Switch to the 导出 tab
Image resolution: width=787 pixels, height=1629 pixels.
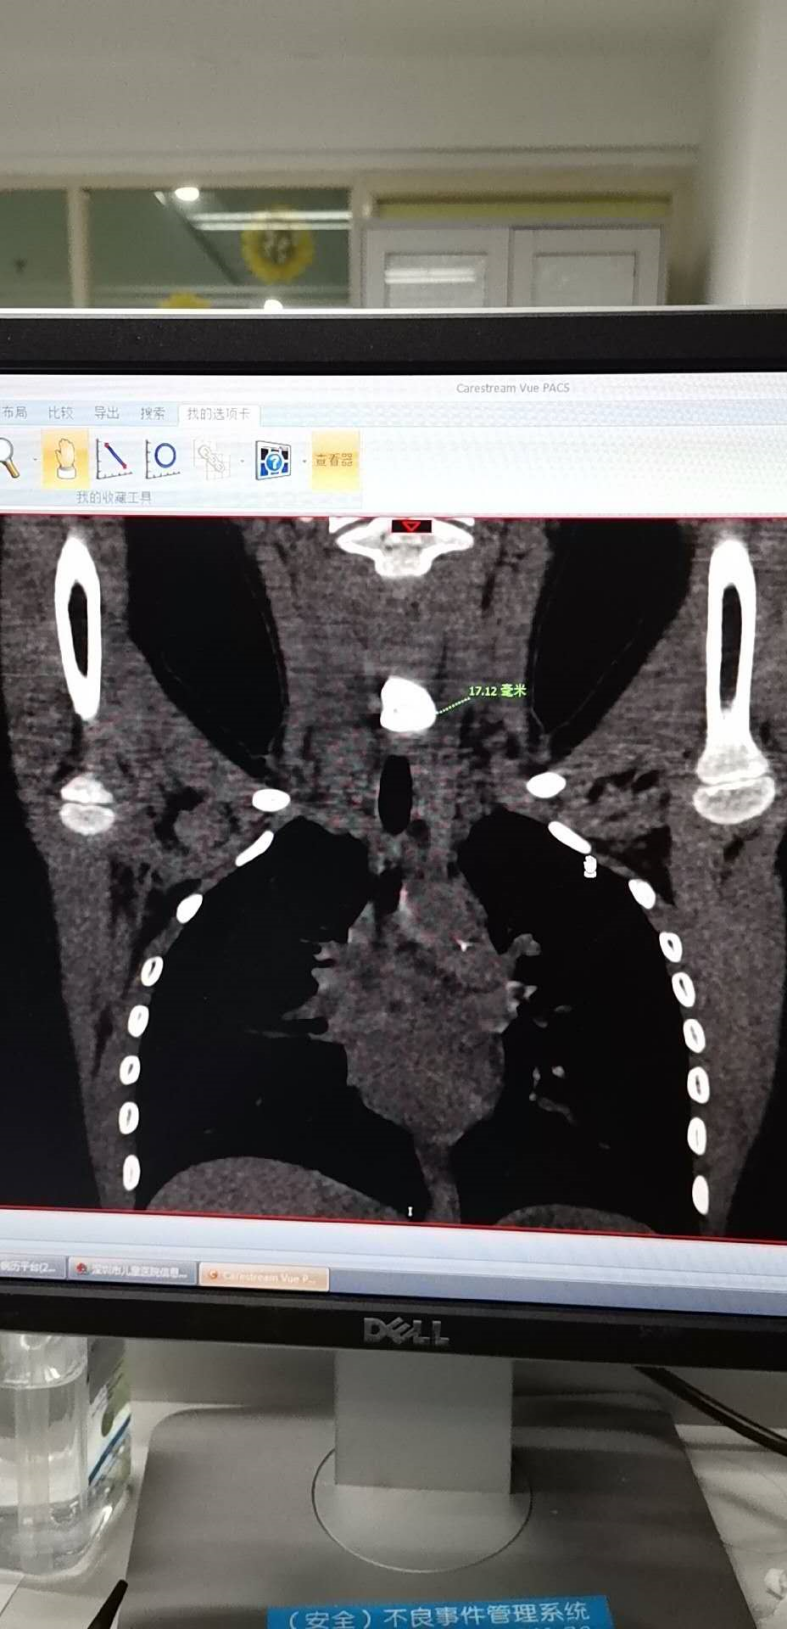point(106,413)
